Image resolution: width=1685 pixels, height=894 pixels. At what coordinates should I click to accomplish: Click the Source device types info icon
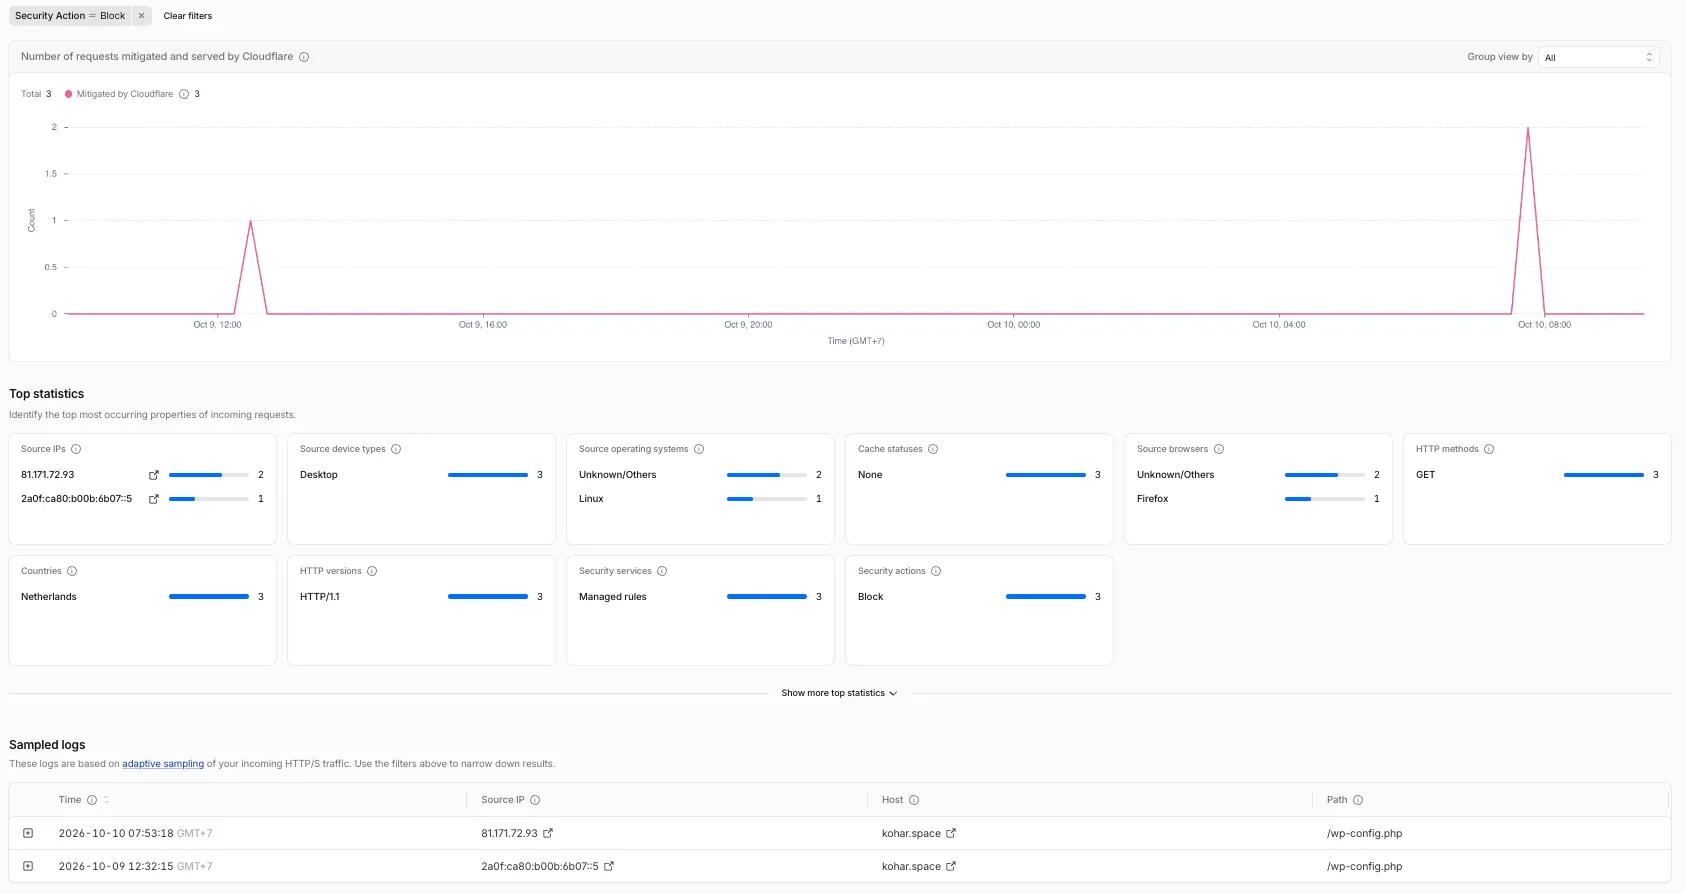396,449
